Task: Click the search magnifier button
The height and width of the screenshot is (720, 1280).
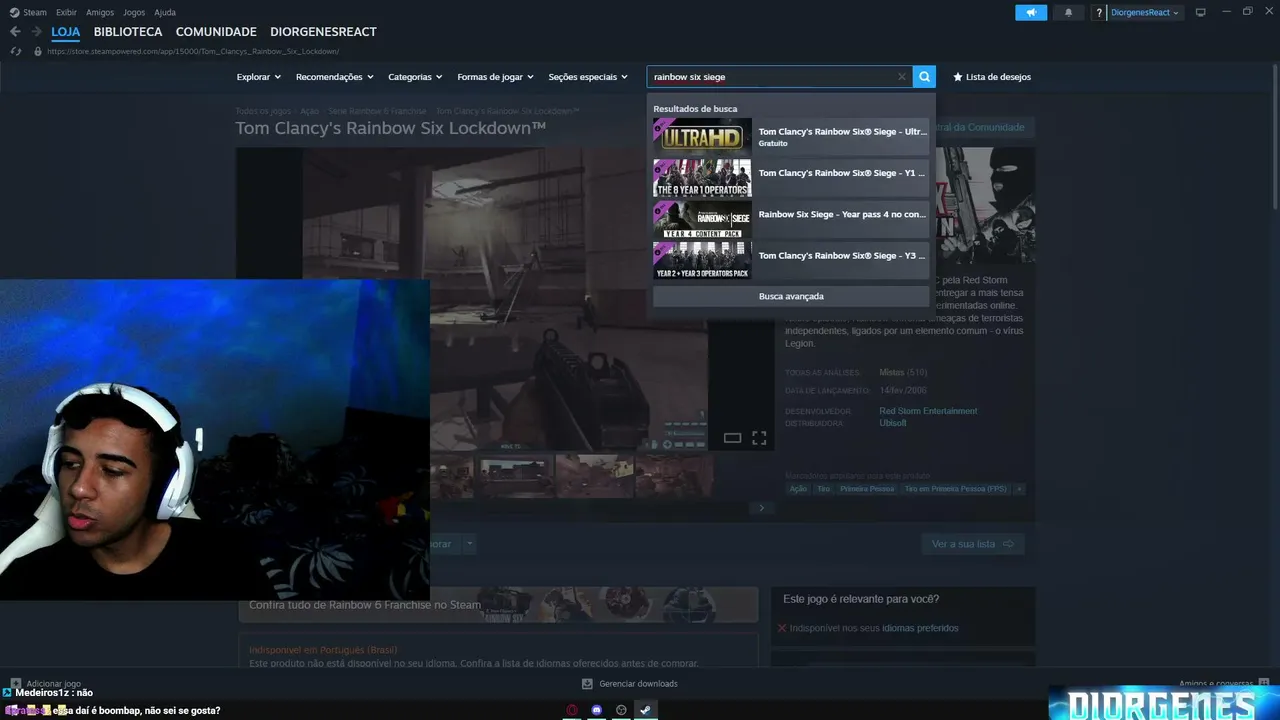Action: [924, 77]
